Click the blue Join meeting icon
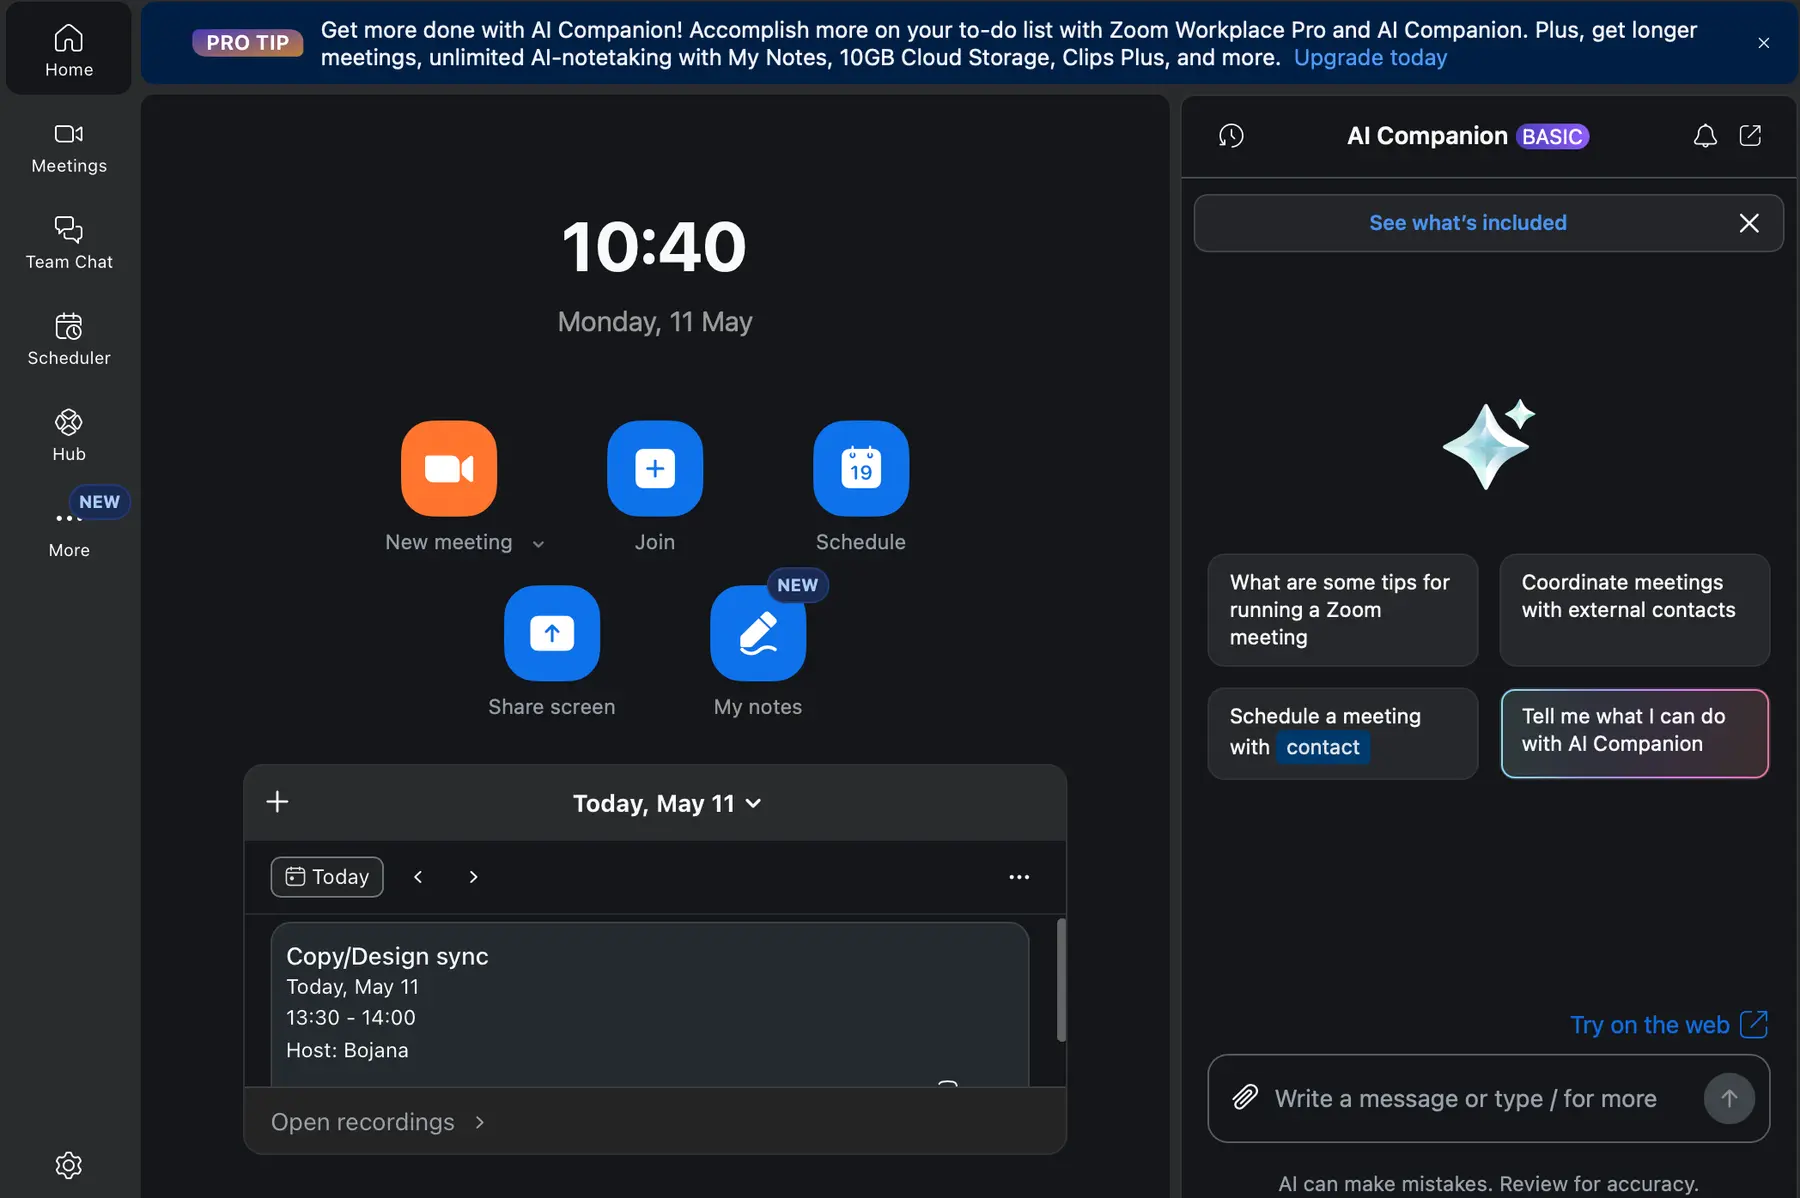1800x1198 pixels. point(655,468)
